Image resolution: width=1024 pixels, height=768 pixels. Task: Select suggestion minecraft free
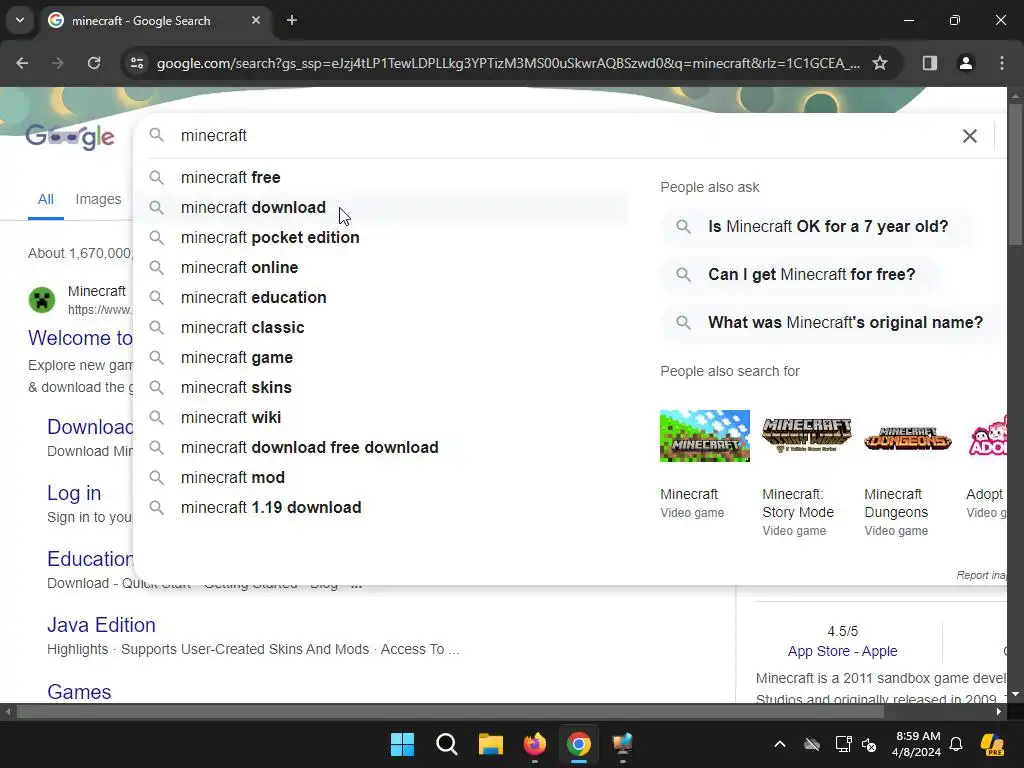[x=380, y=178]
